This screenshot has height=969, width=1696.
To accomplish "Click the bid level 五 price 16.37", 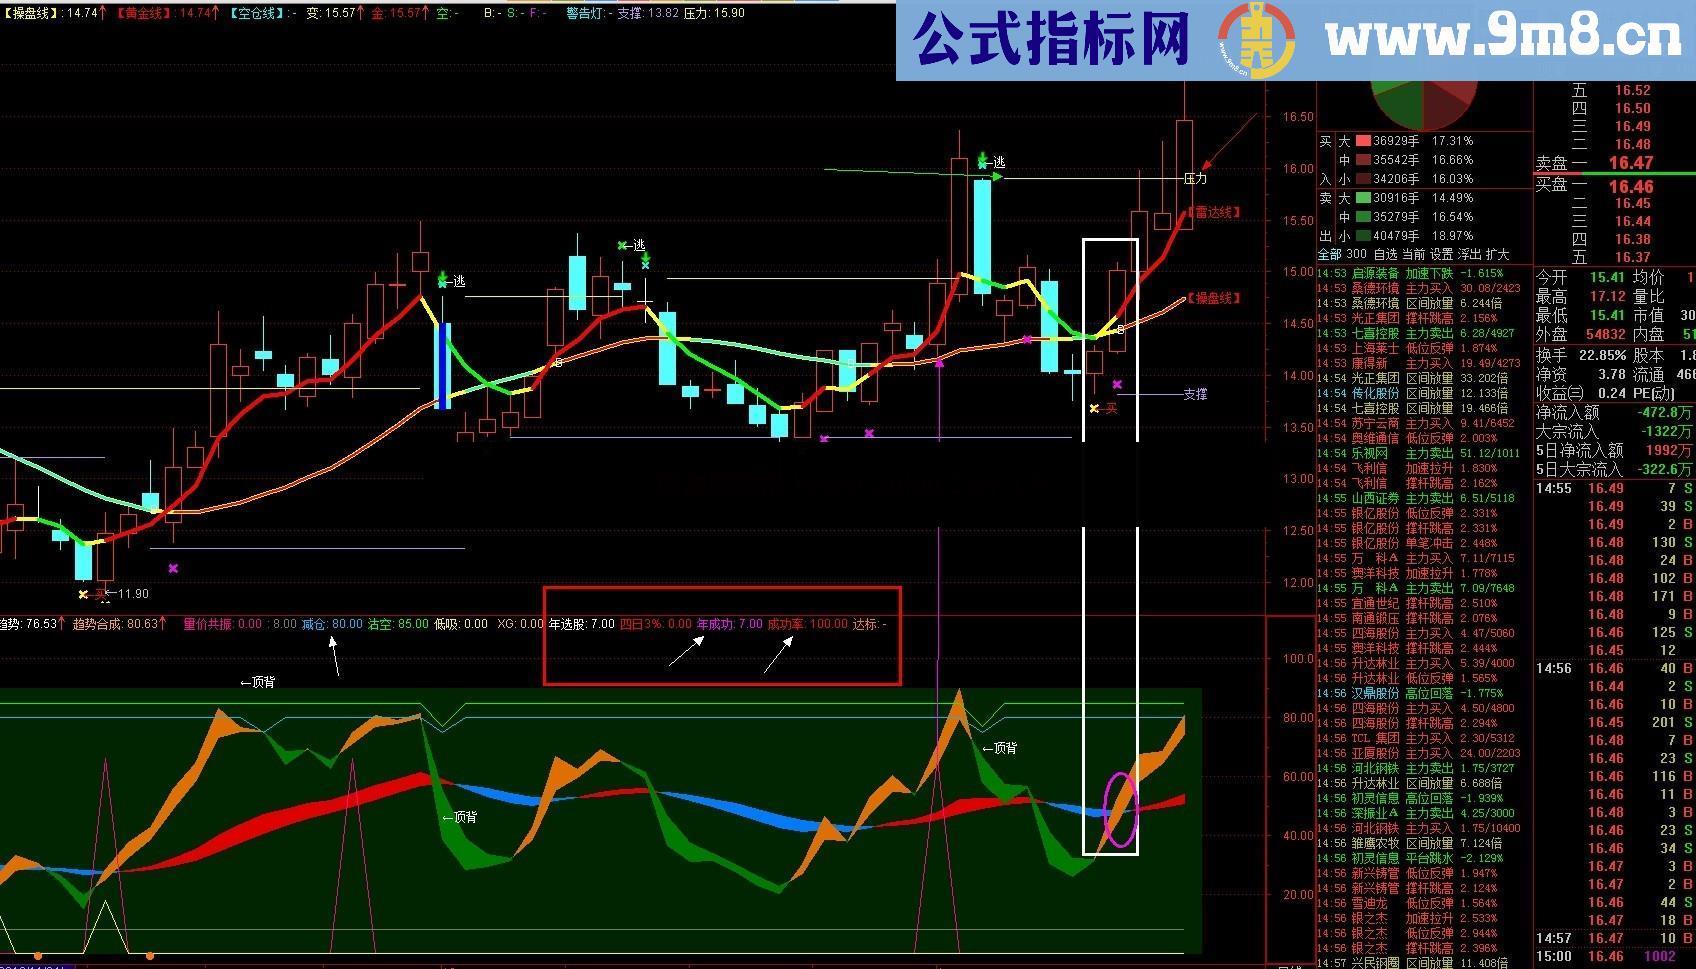I will pyautogui.click(x=1632, y=257).
